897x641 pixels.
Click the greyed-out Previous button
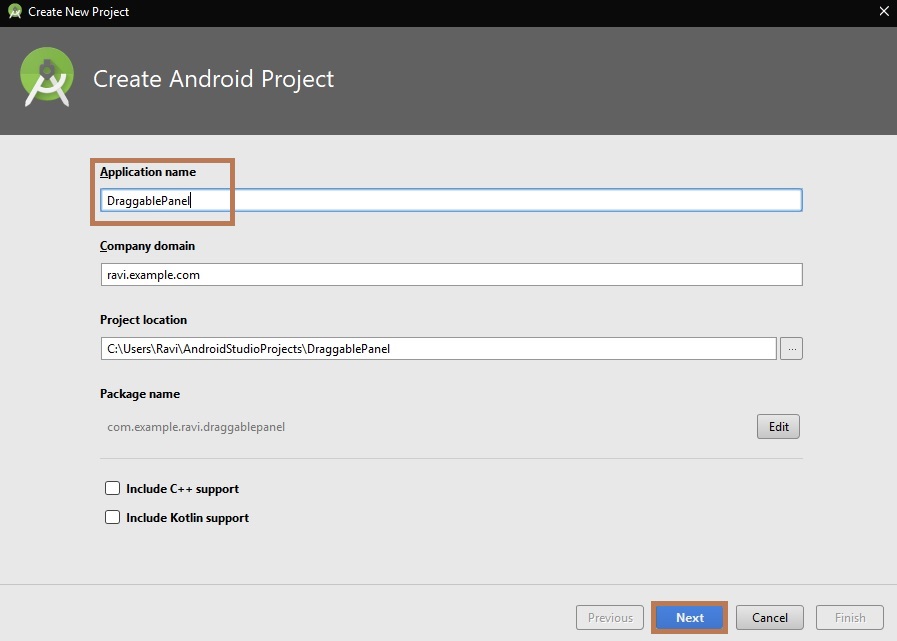coord(610,618)
